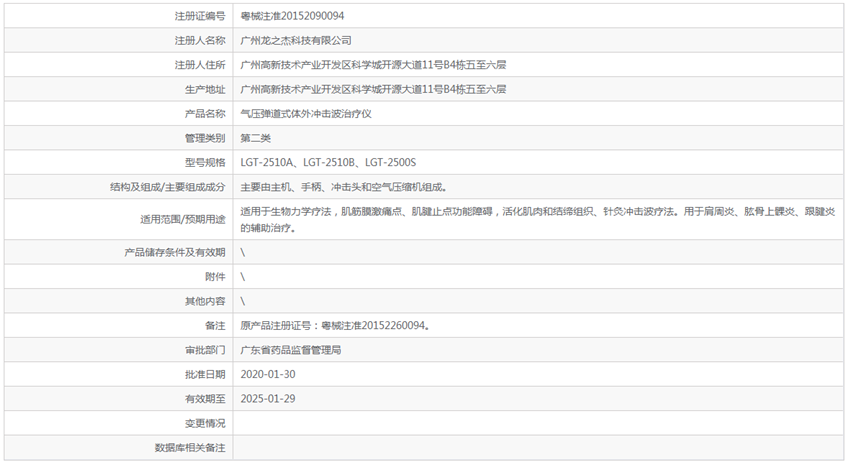Viewport: 850px width, 464px height.
Task: Click the 注册证编号 label cell
Action: pyautogui.click(x=119, y=16)
